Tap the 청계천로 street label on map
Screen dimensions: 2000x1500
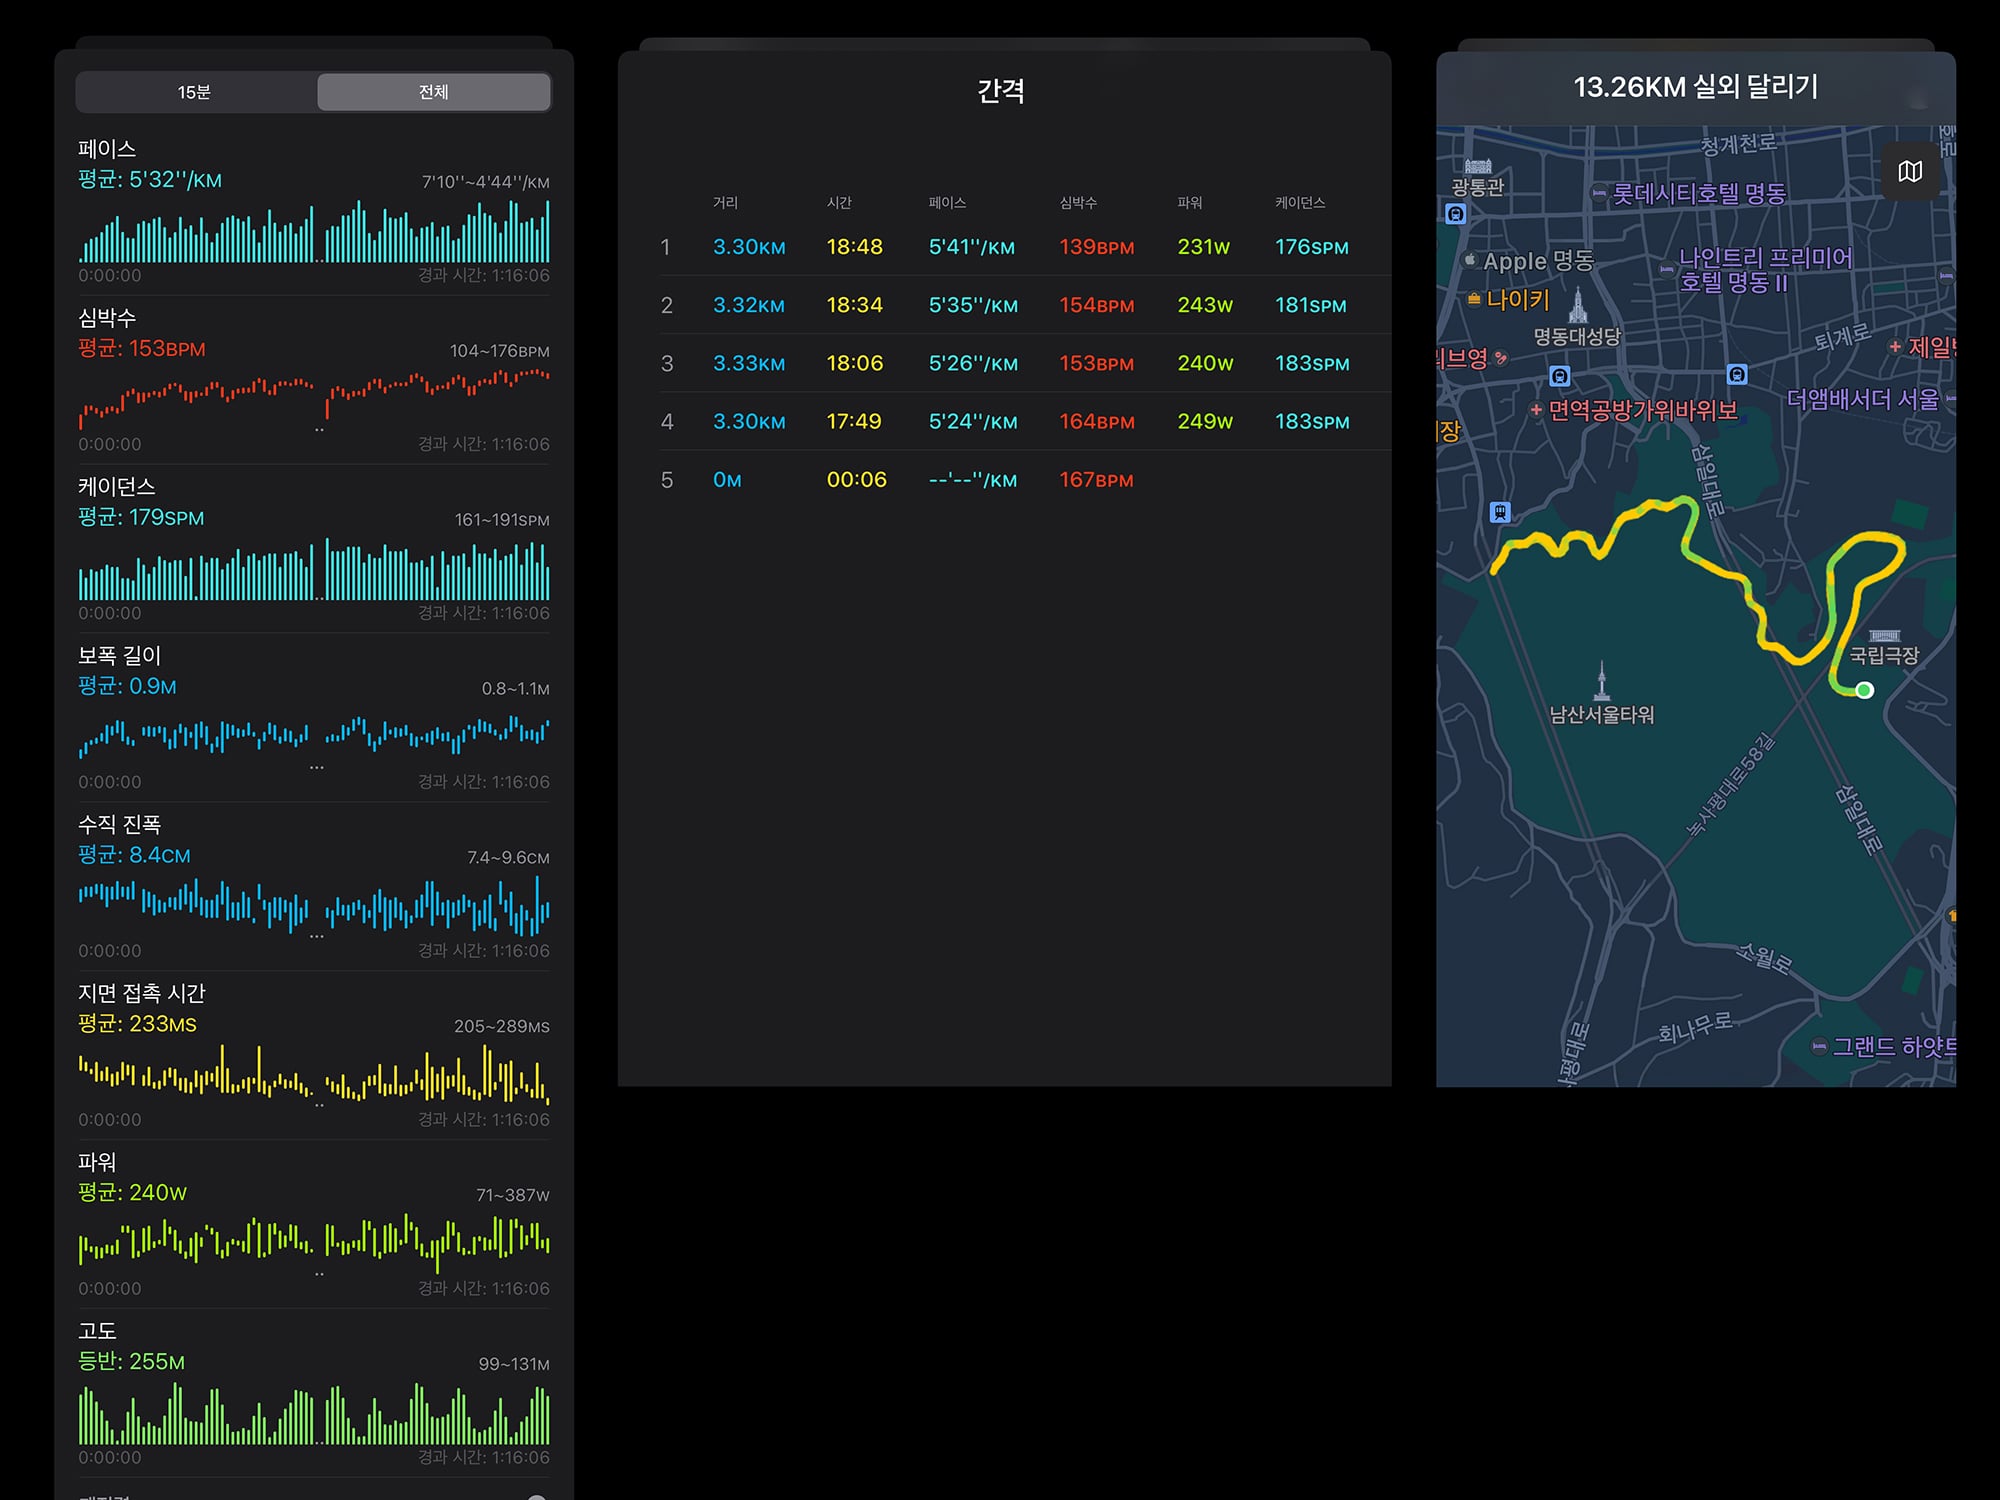(1738, 143)
